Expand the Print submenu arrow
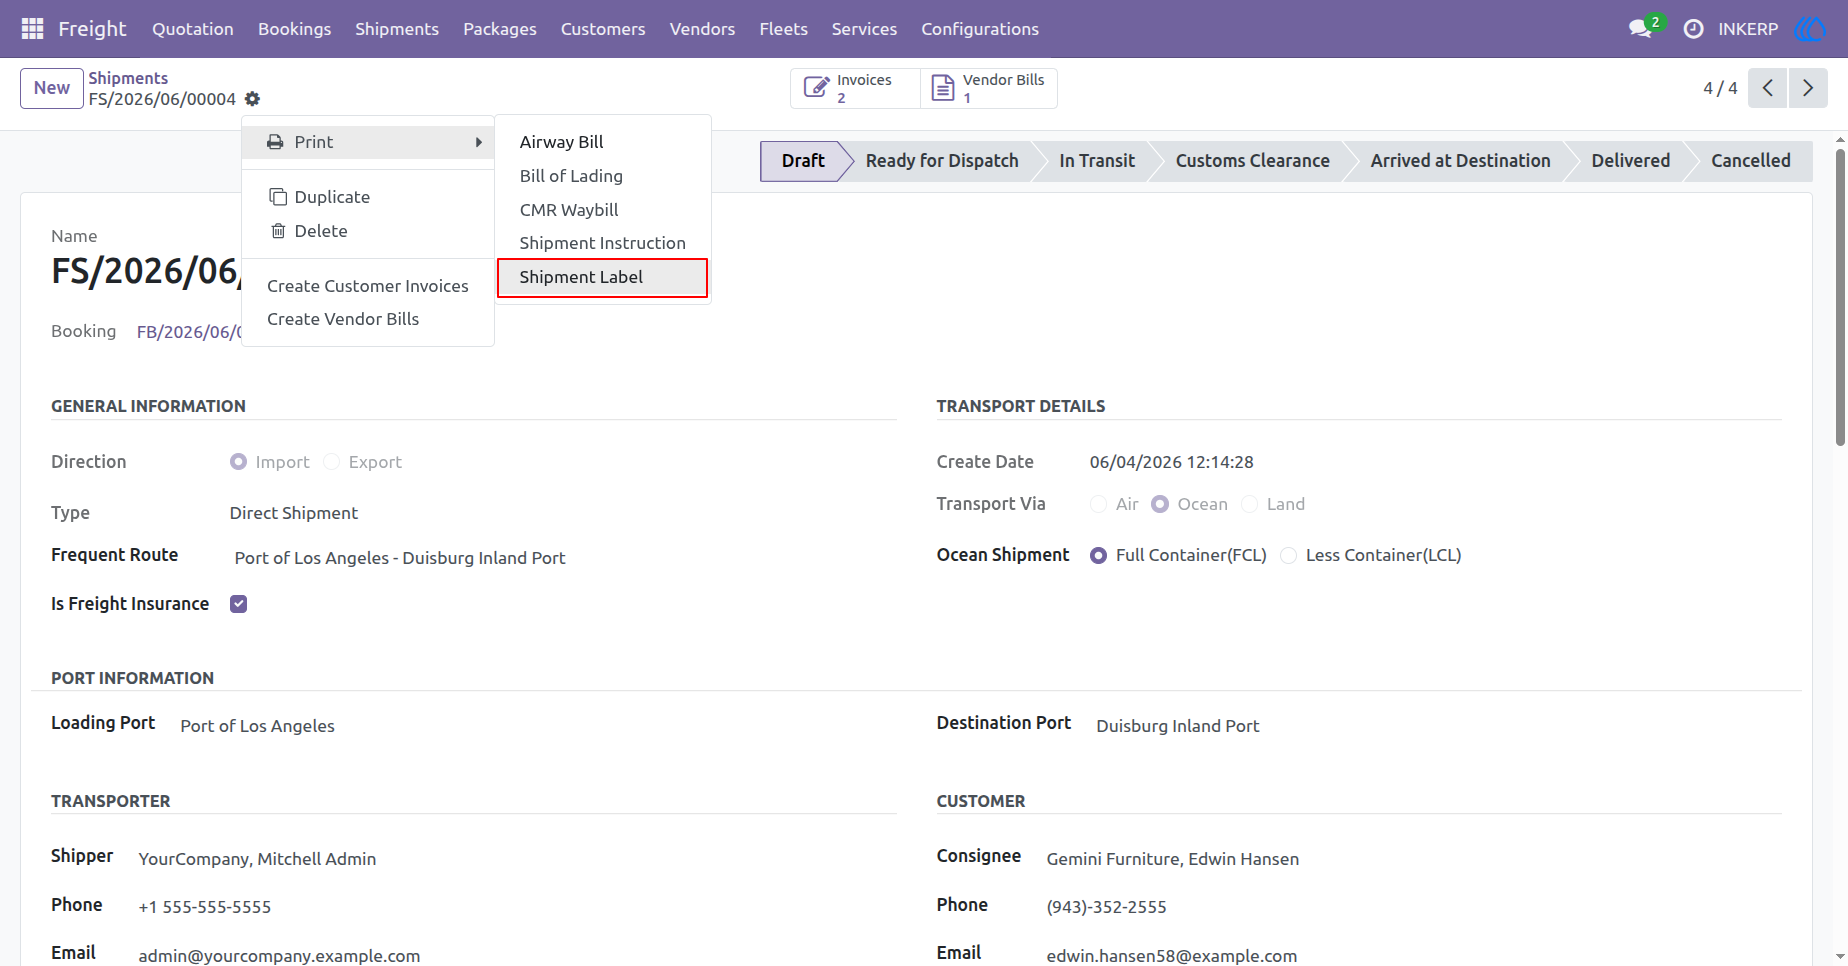The image size is (1848, 966). click(479, 142)
